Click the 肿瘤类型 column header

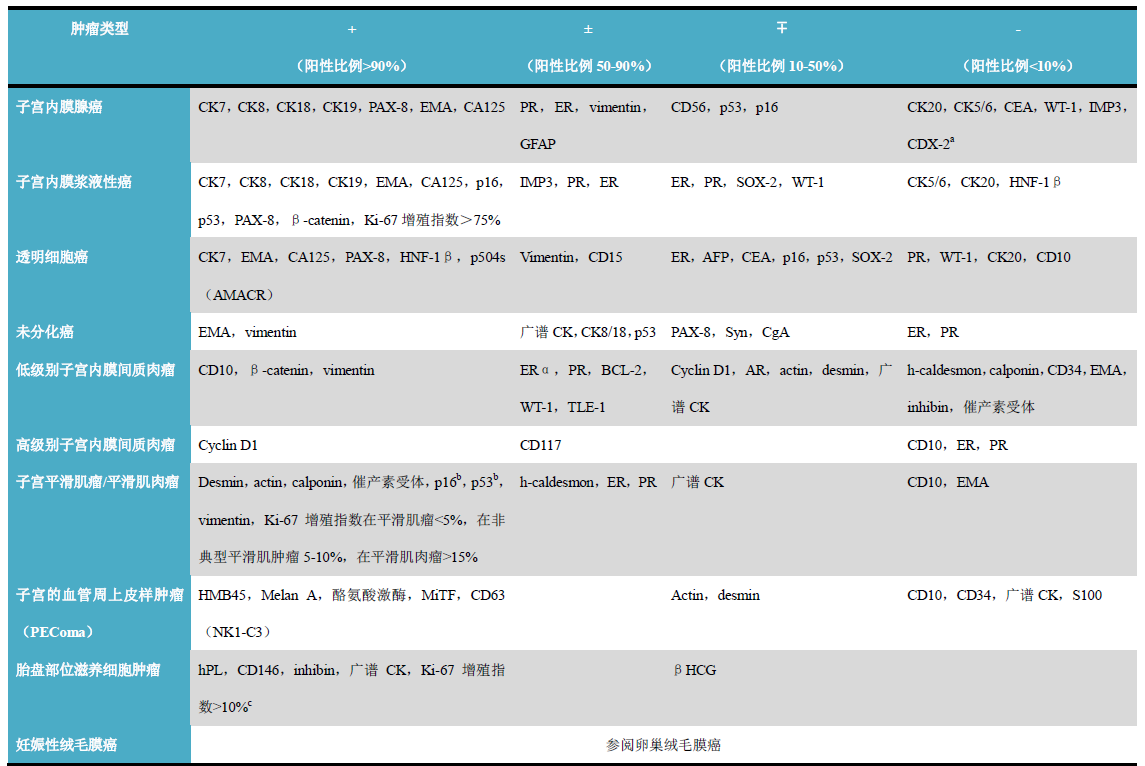click(99, 28)
